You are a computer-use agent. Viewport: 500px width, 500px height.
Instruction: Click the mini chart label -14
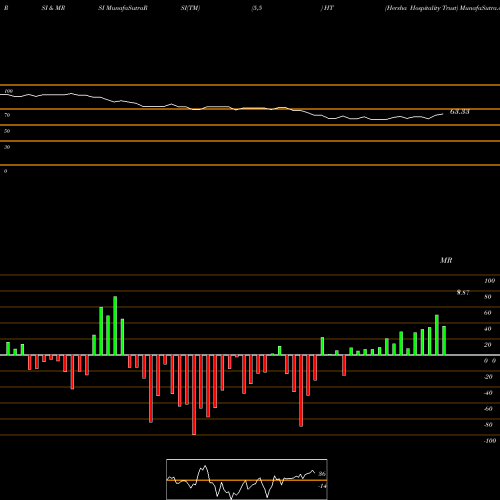click(x=322, y=486)
